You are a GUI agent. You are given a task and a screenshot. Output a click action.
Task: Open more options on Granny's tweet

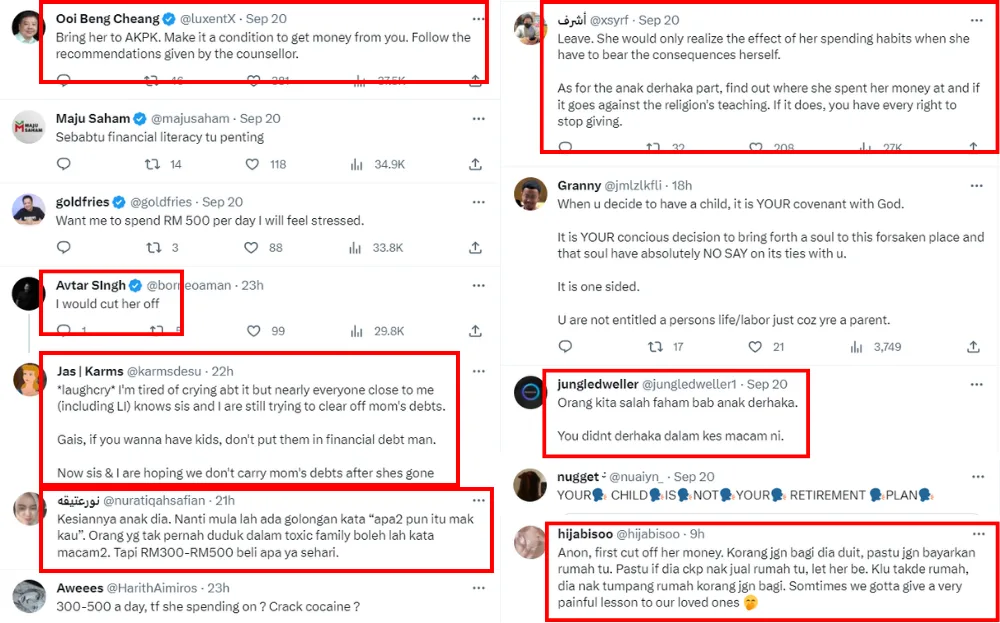[x=975, y=185]
